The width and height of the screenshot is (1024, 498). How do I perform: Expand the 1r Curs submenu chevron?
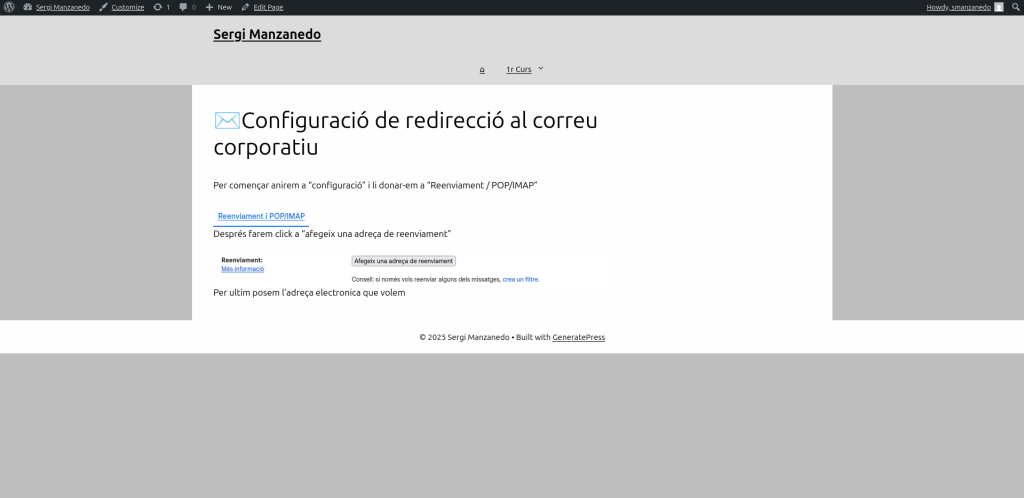541,68
